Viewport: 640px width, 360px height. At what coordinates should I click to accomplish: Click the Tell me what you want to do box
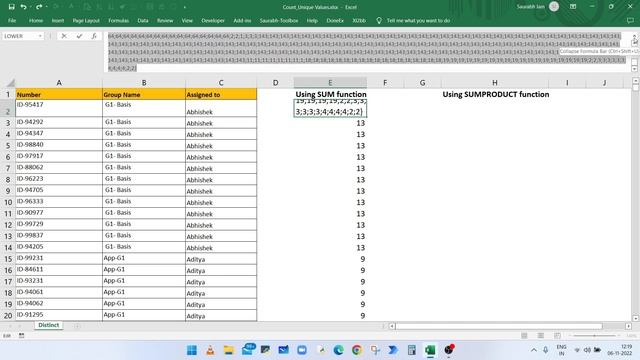418,20
